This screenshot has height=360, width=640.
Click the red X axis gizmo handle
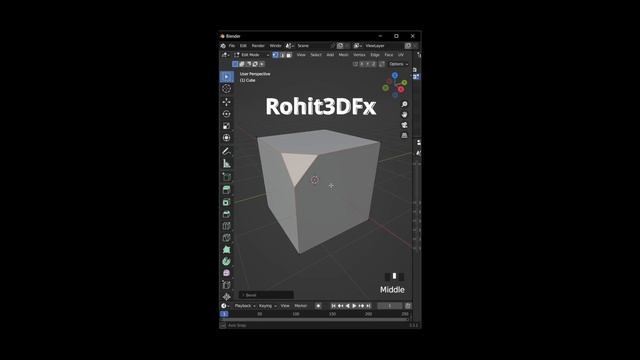tap(401, 89)
